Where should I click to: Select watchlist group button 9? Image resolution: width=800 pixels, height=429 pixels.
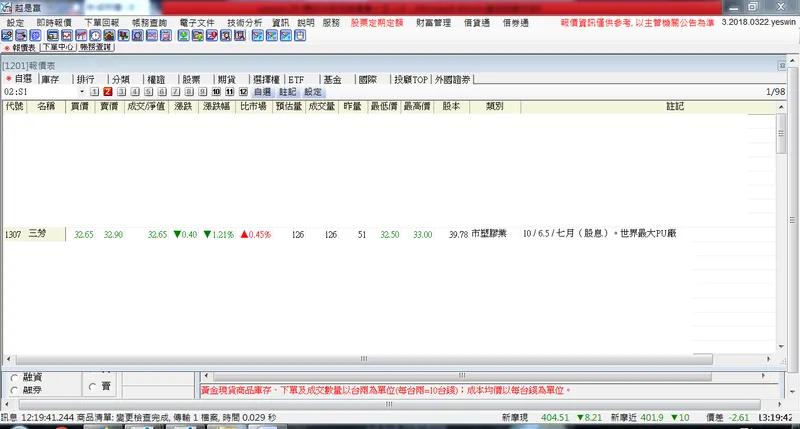203,92
